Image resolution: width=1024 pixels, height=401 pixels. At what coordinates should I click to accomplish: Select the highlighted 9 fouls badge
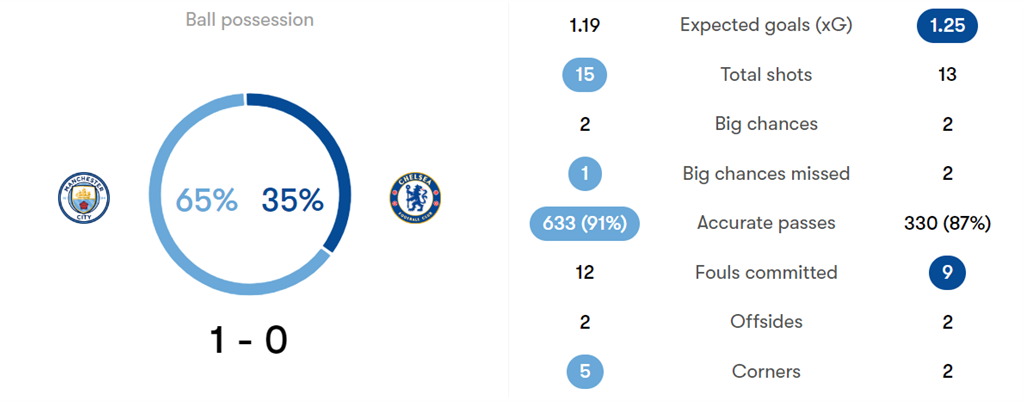[x=946, y=272]
